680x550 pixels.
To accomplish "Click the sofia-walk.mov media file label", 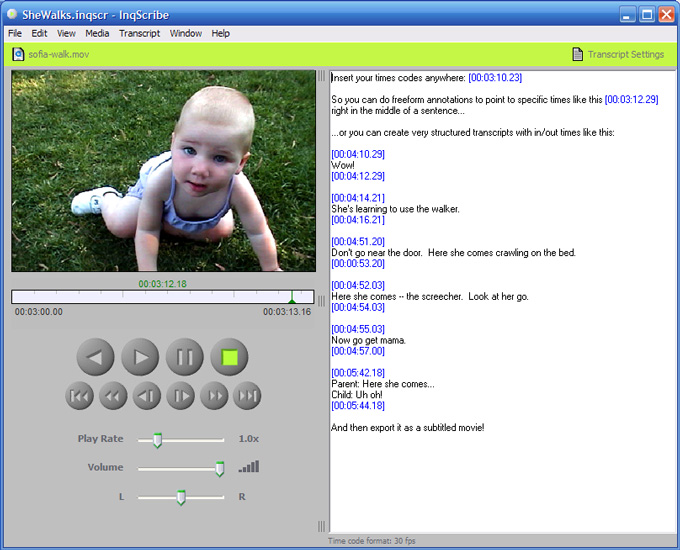I will [58, 54].
